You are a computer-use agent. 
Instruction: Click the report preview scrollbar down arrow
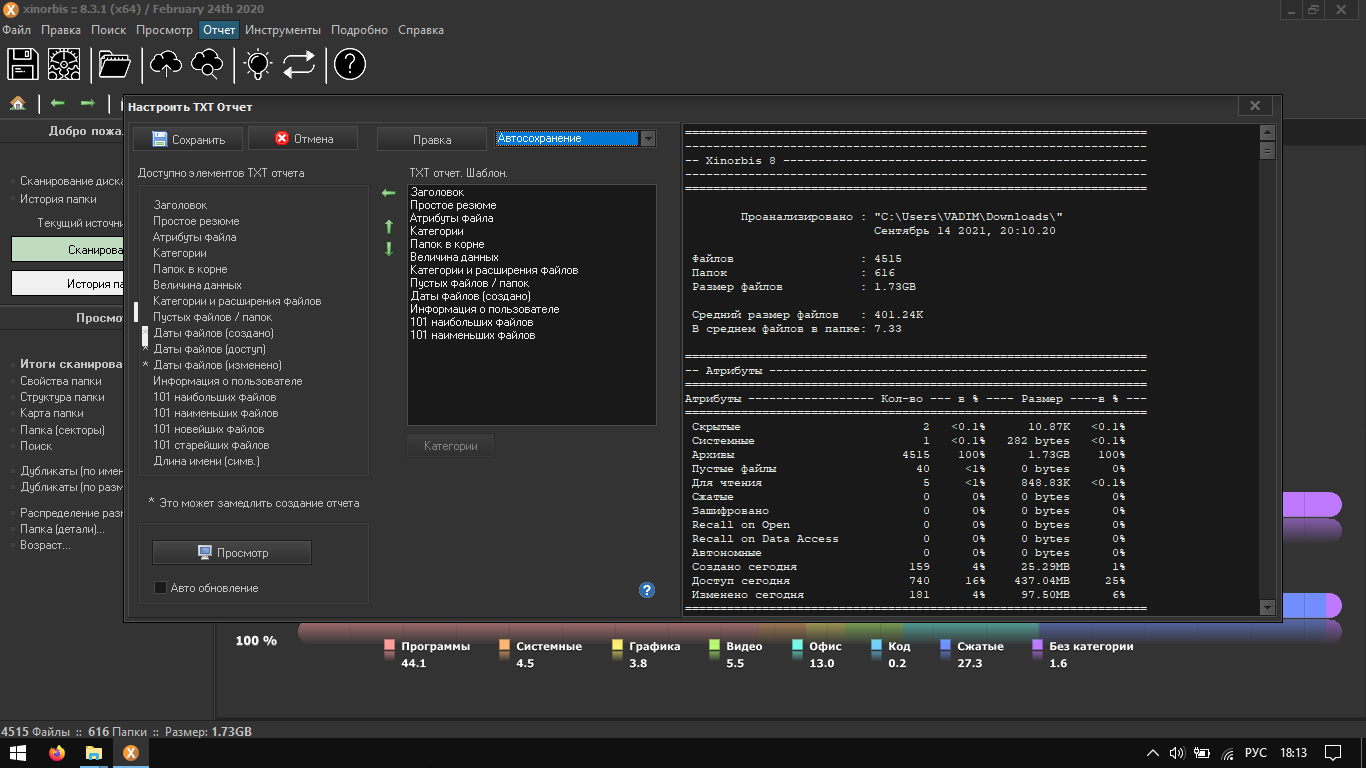coord(1267,607)
